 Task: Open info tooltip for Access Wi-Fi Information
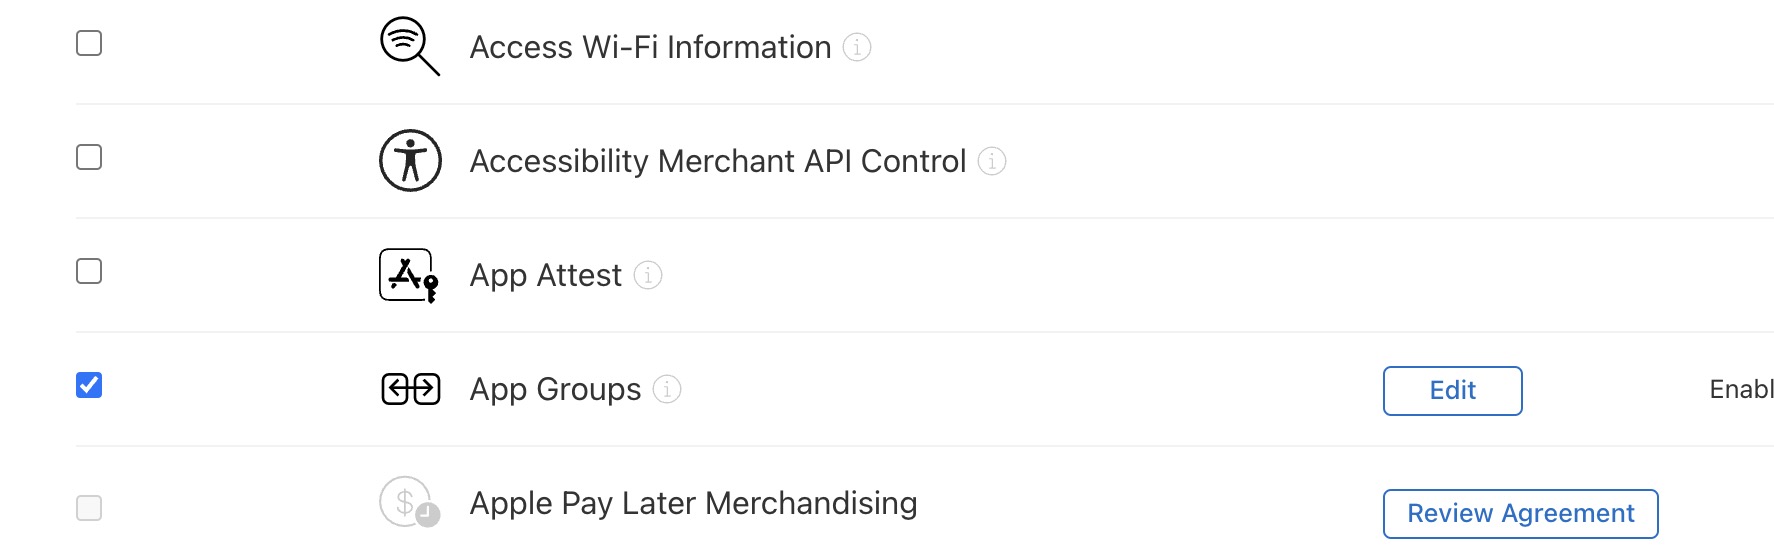click(x=857, y=47)
